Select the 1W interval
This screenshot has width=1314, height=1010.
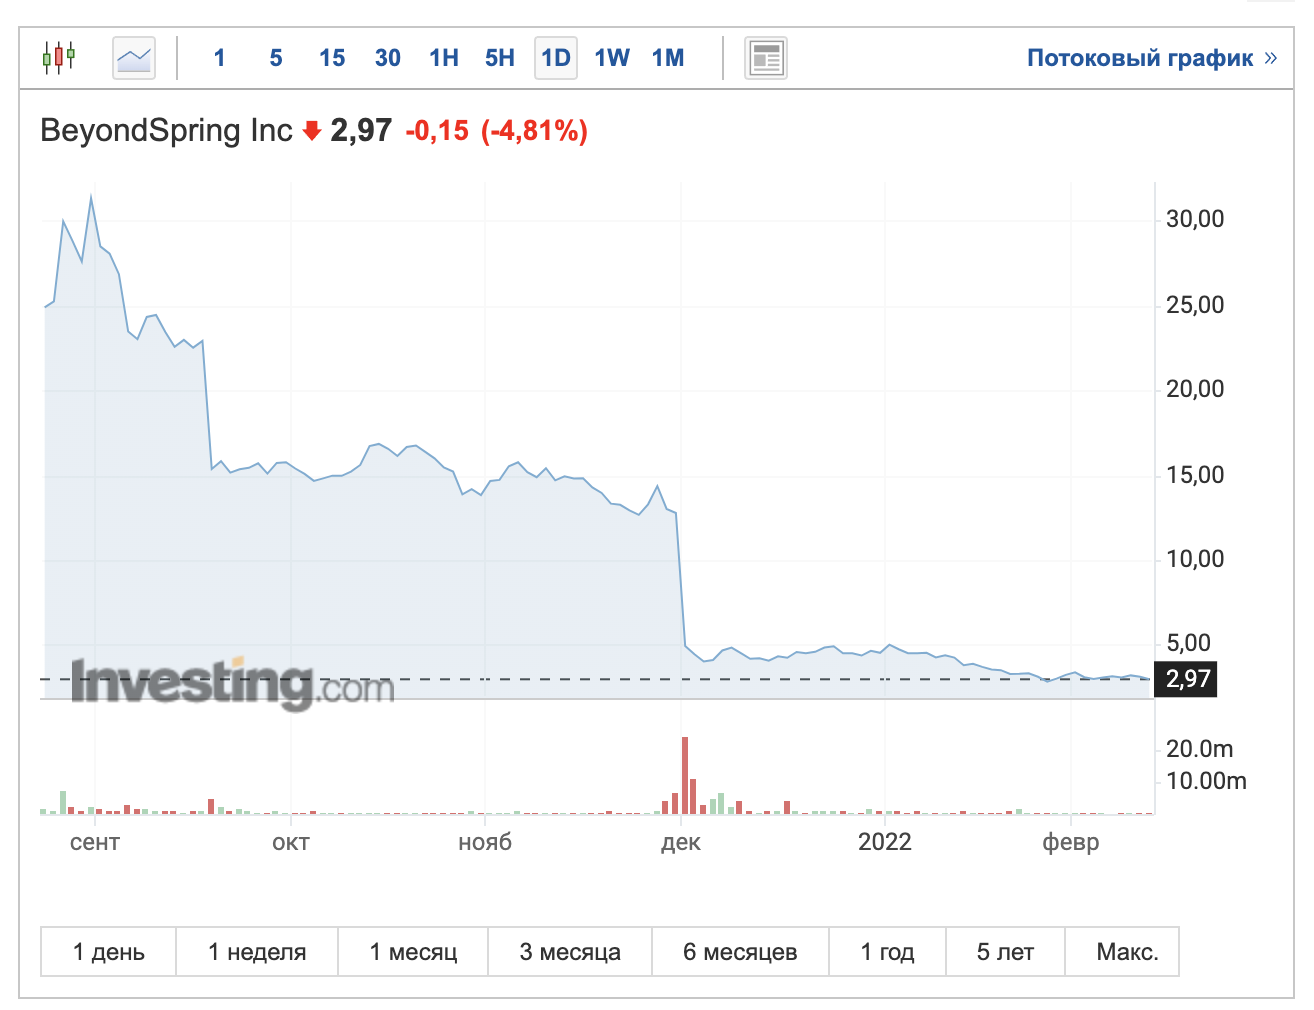click(x=612, y=58)
